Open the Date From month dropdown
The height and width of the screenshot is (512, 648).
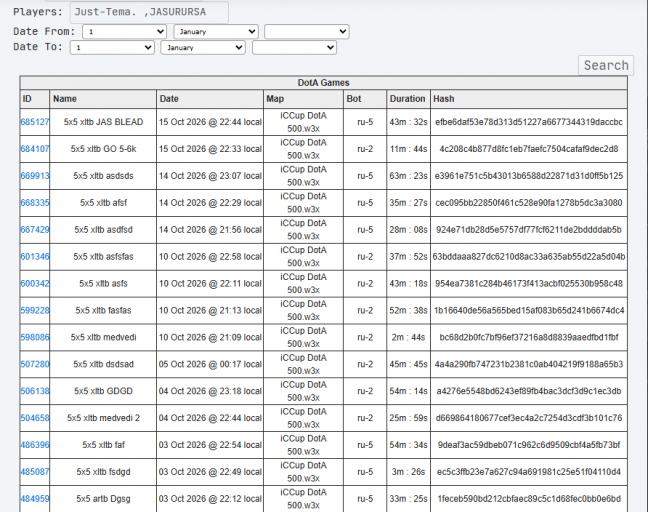tap(216, 32)
